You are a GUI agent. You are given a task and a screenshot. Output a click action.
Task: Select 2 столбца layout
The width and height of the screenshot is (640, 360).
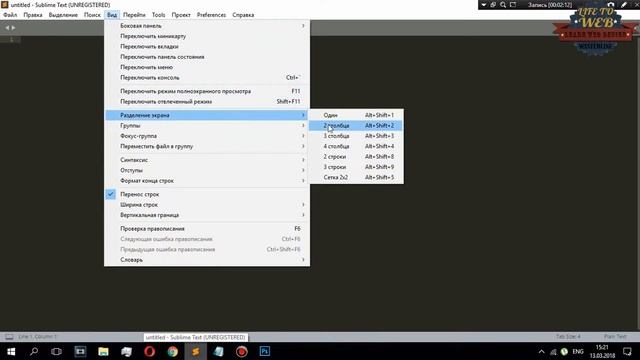(x=356, y=125)
